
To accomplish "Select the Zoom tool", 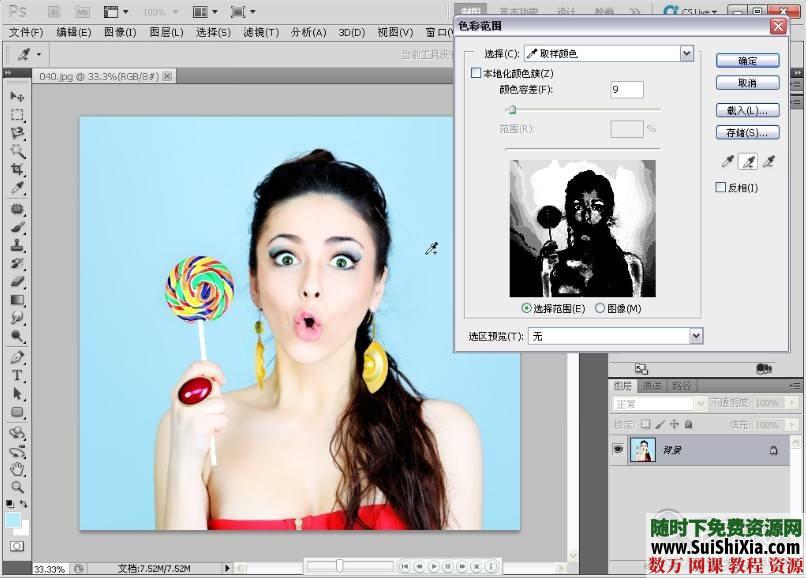I will [x=17, y=486].
